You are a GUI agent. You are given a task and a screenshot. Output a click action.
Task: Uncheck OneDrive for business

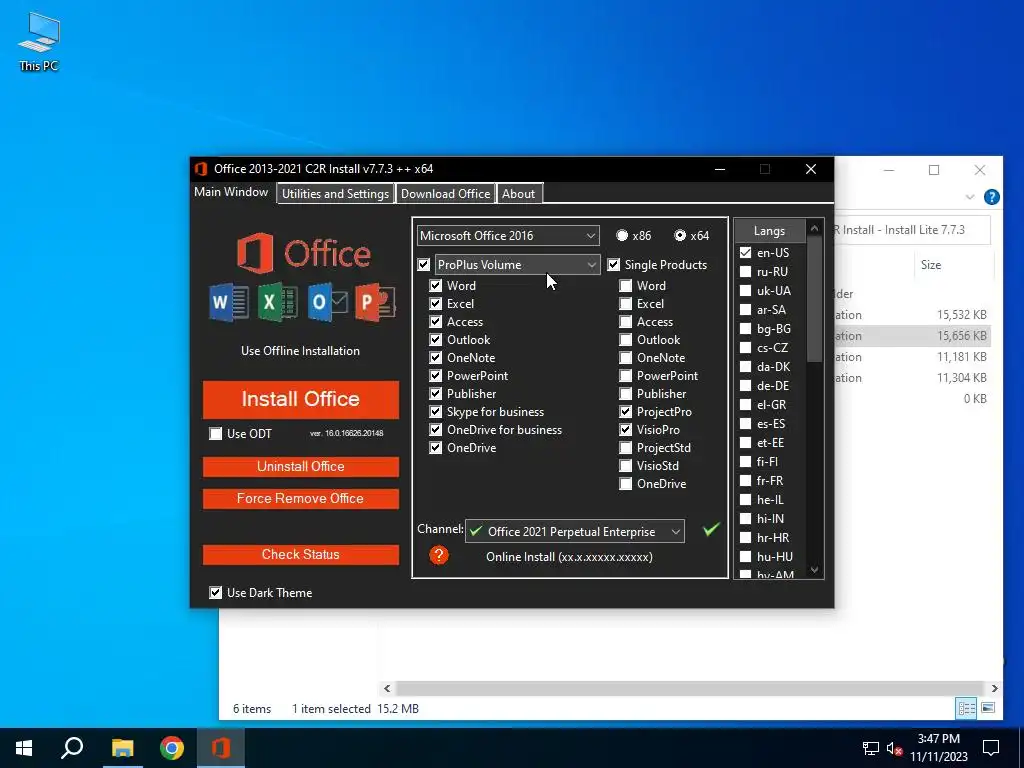(x=436, y=430)
